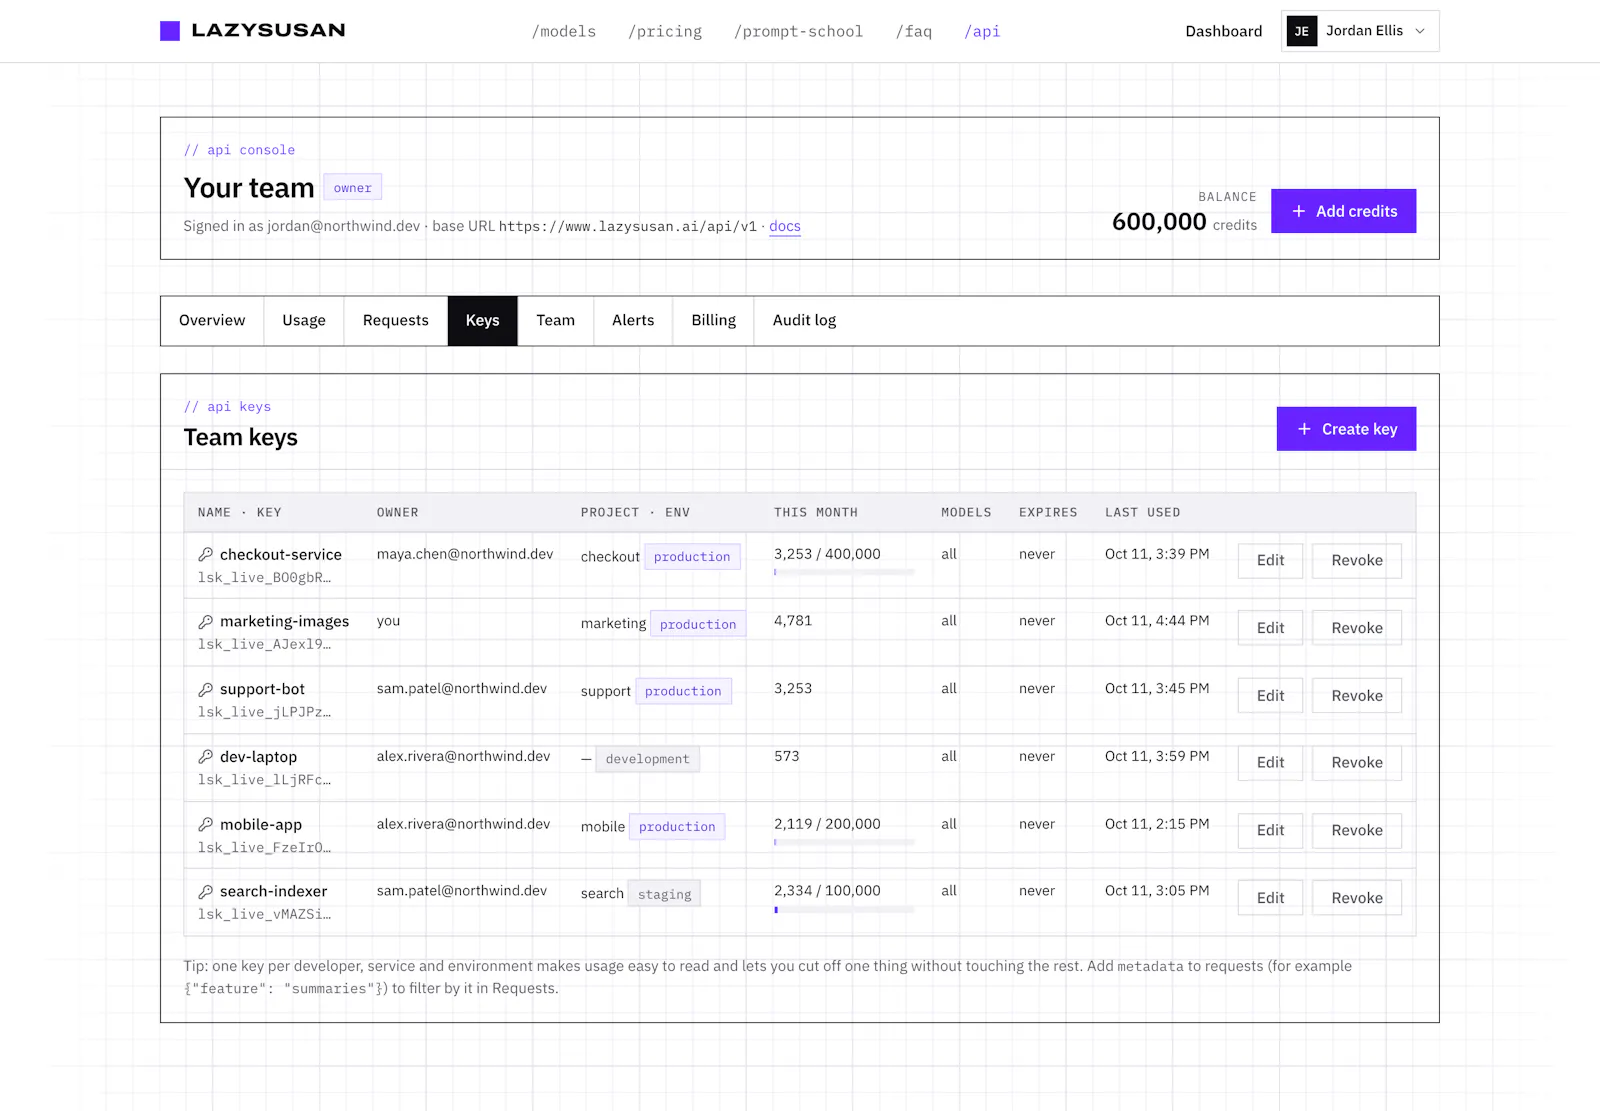The width and height of the screenshot is (1600, 1111).
Task: Select the Team tab
Action: click(556, 320)
